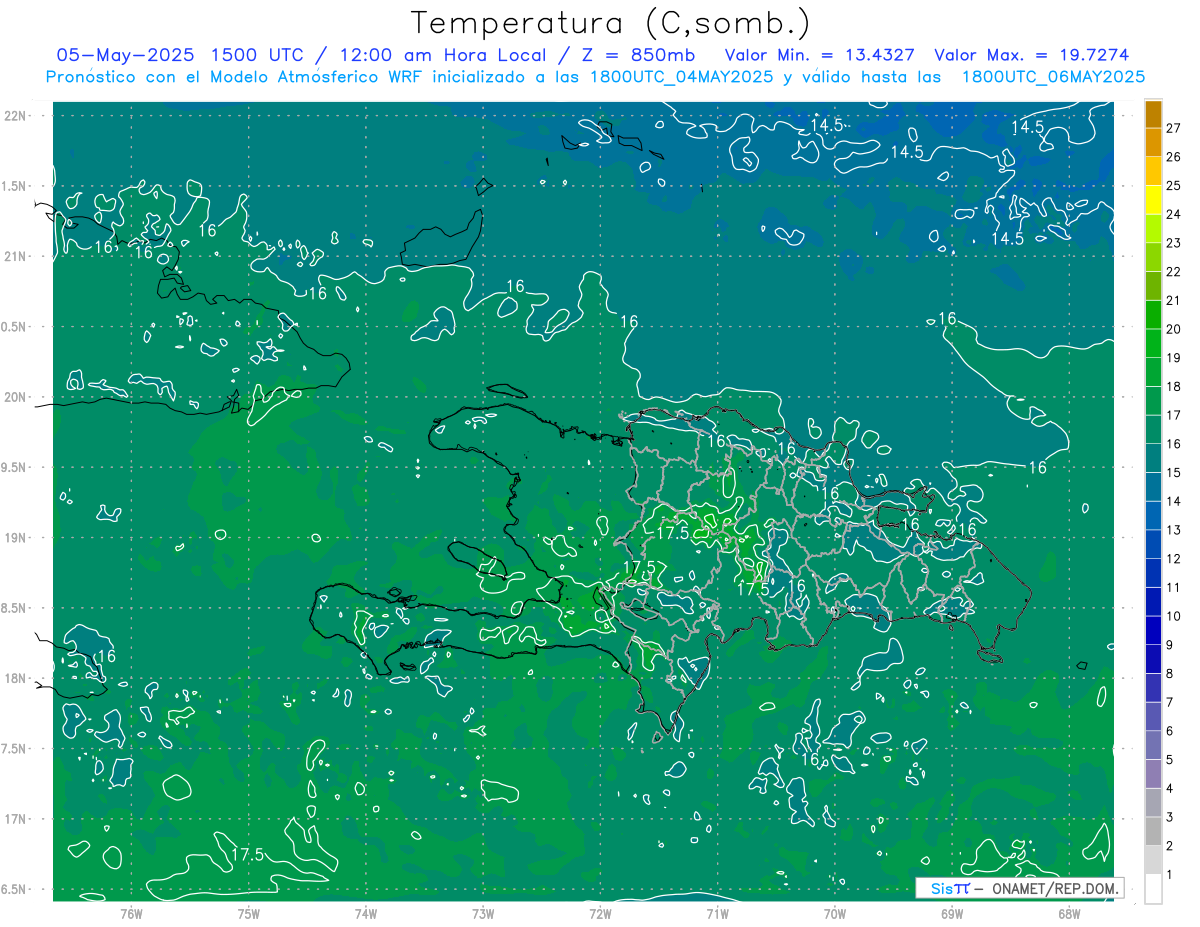
Task: Click the date text '05-May-2025 1500 UTC'
Action: click(x=180, y=55)
